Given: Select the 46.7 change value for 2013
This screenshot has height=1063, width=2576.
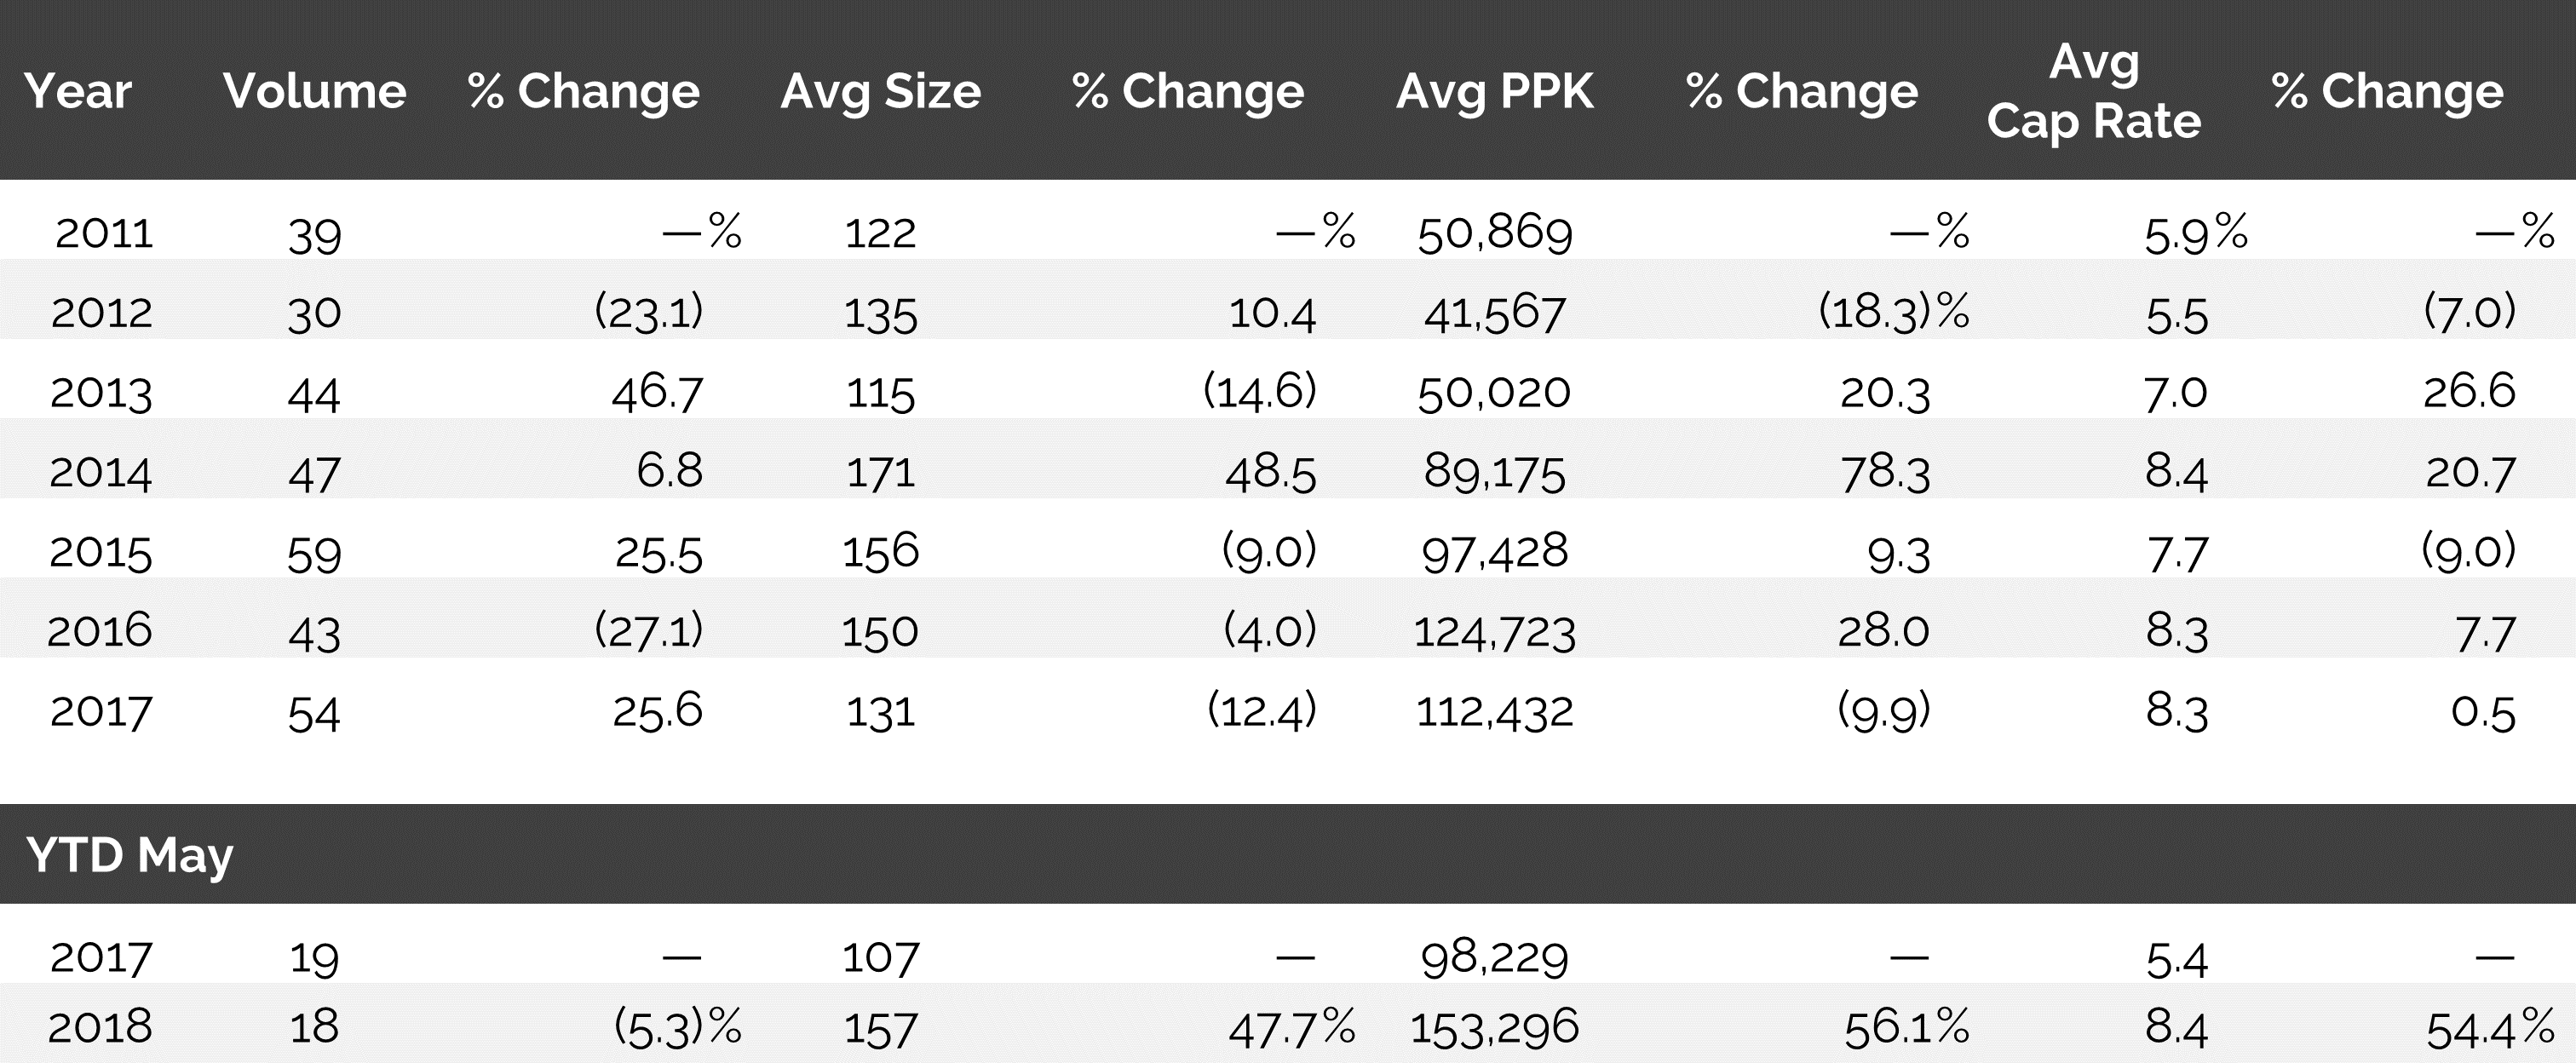Looking at the screenshot, I should point(657,392).
